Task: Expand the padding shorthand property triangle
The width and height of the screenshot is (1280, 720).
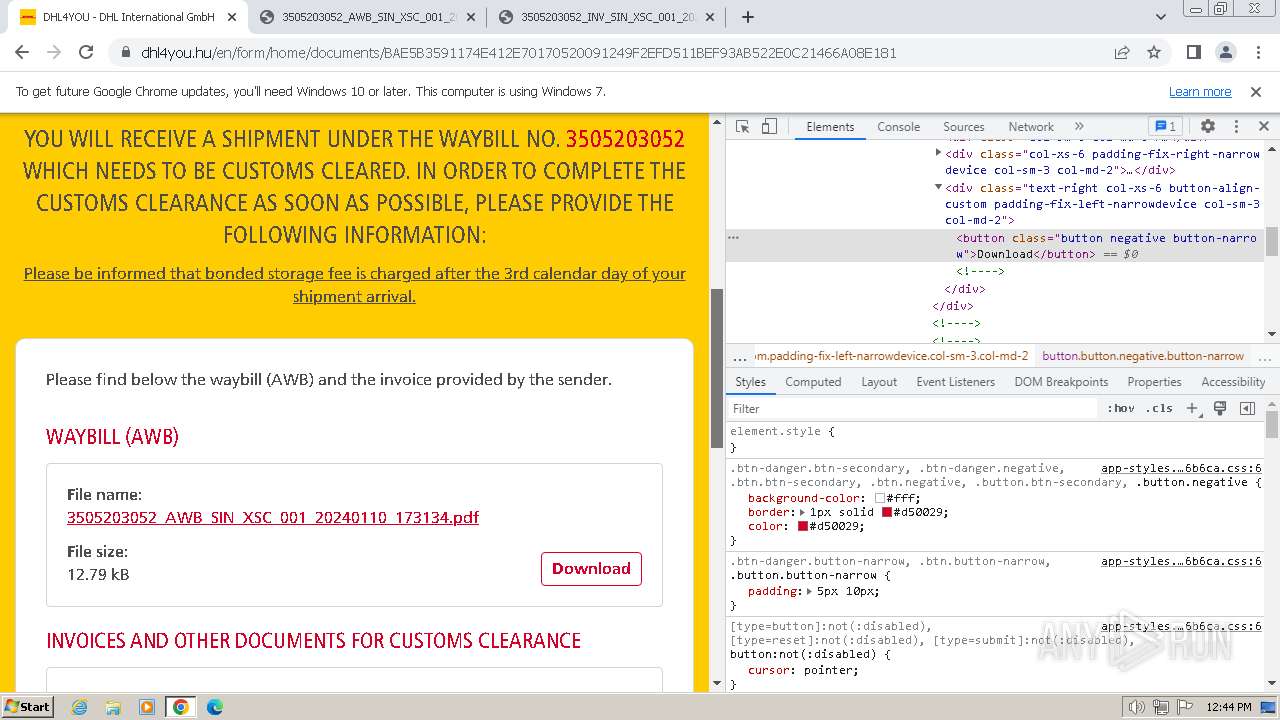Action: [809, 591]
